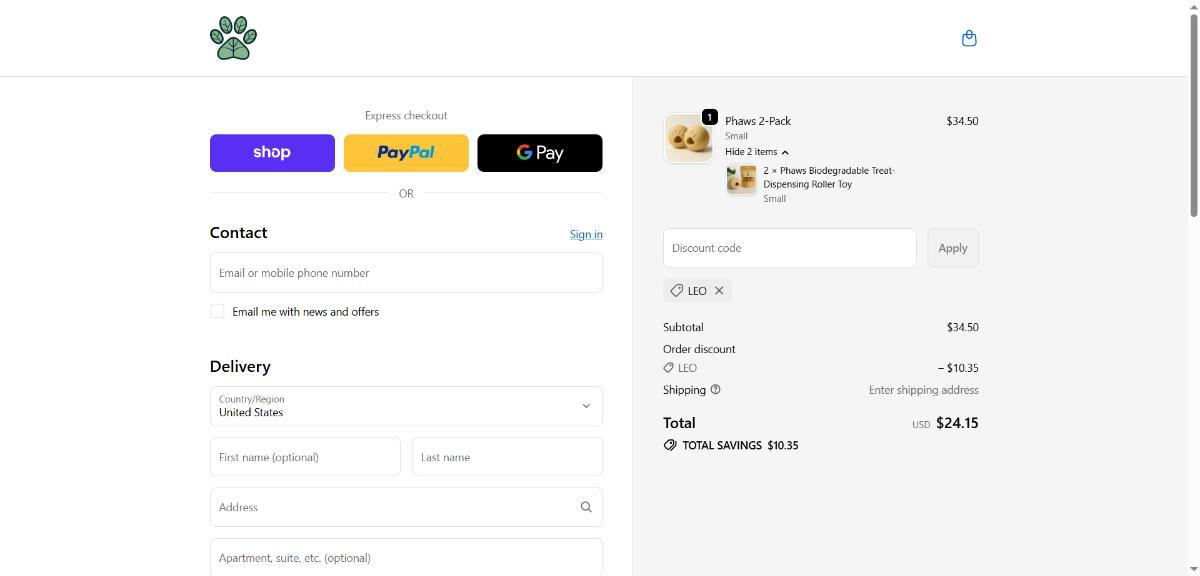Pay with Shop Pay express checkout
The image size is (1200, 576).
click(272, 153)
